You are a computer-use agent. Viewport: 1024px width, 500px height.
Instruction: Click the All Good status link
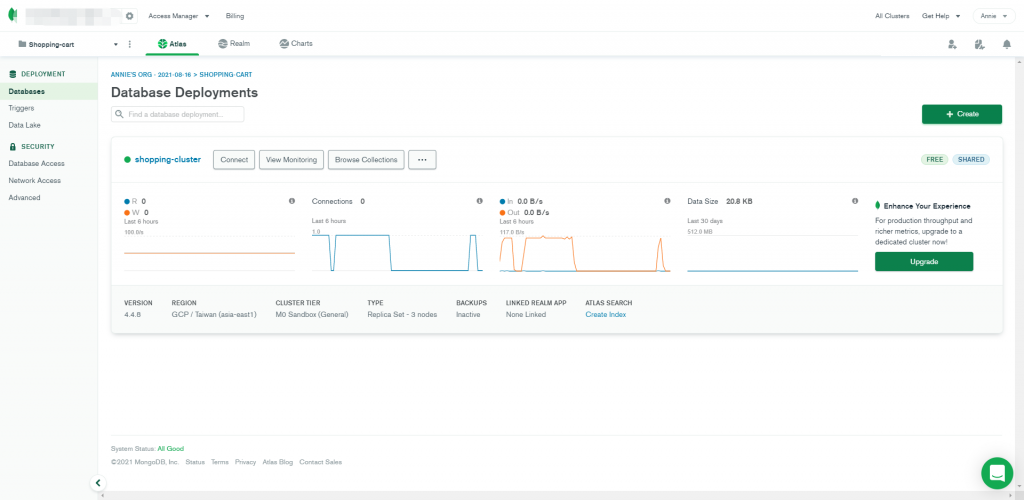pos(170,449)
